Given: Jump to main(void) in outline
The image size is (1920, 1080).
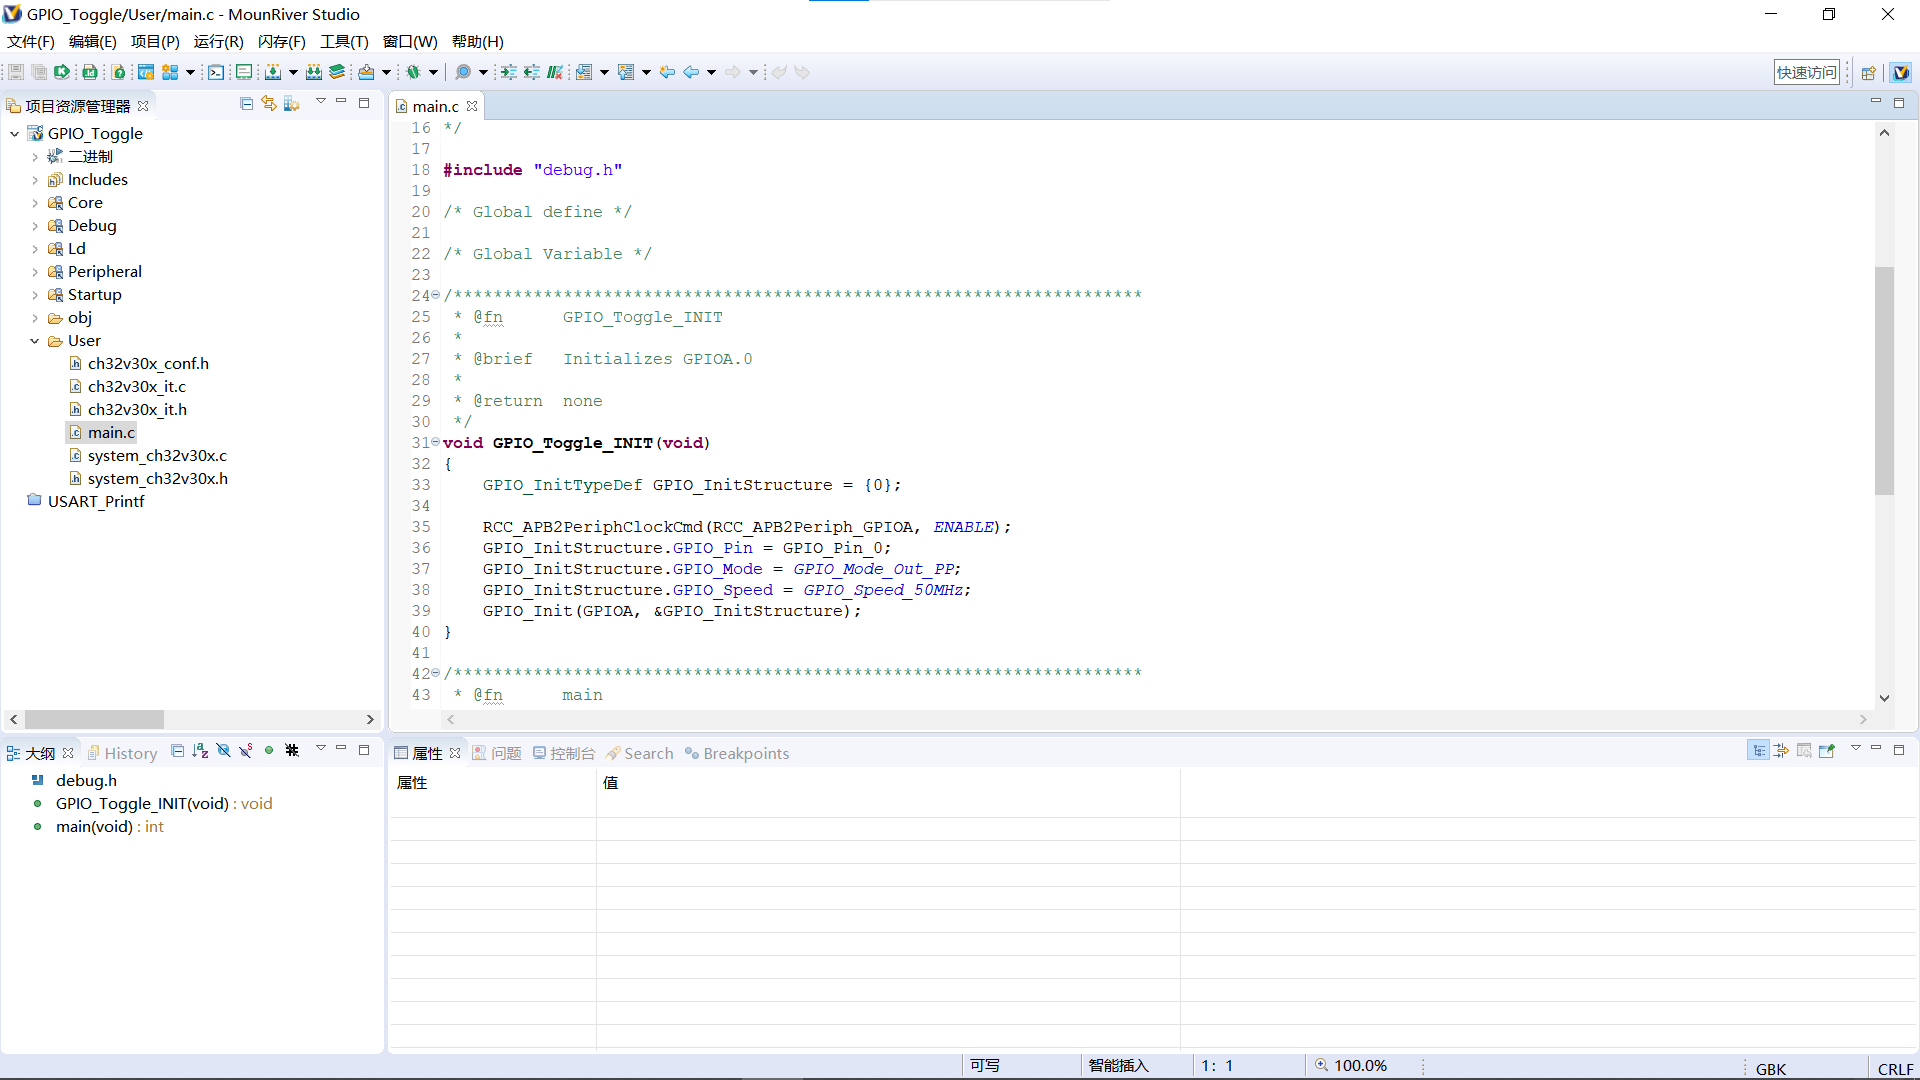Looking at the screenshot, I should (109, 827).
